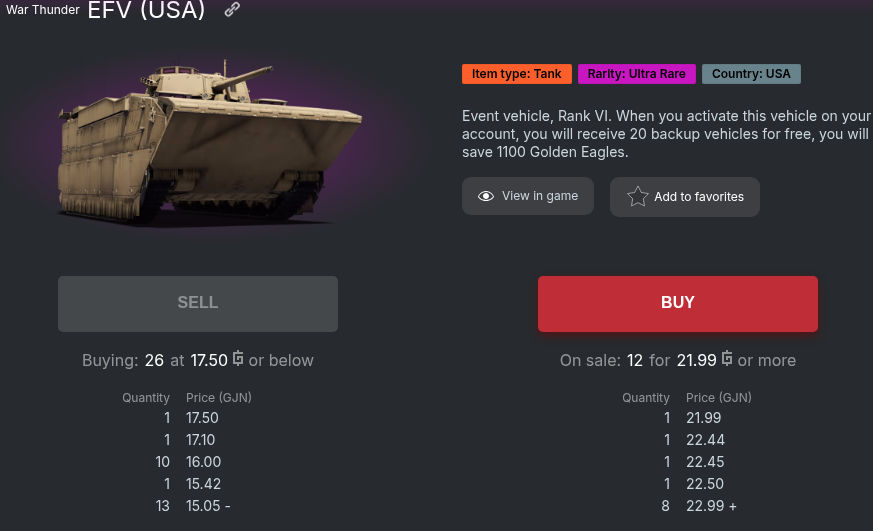Select the Rarity: Ultra Rare tag
The height and width of the screenshot is (531, 873).
click(x=636, y=74)
